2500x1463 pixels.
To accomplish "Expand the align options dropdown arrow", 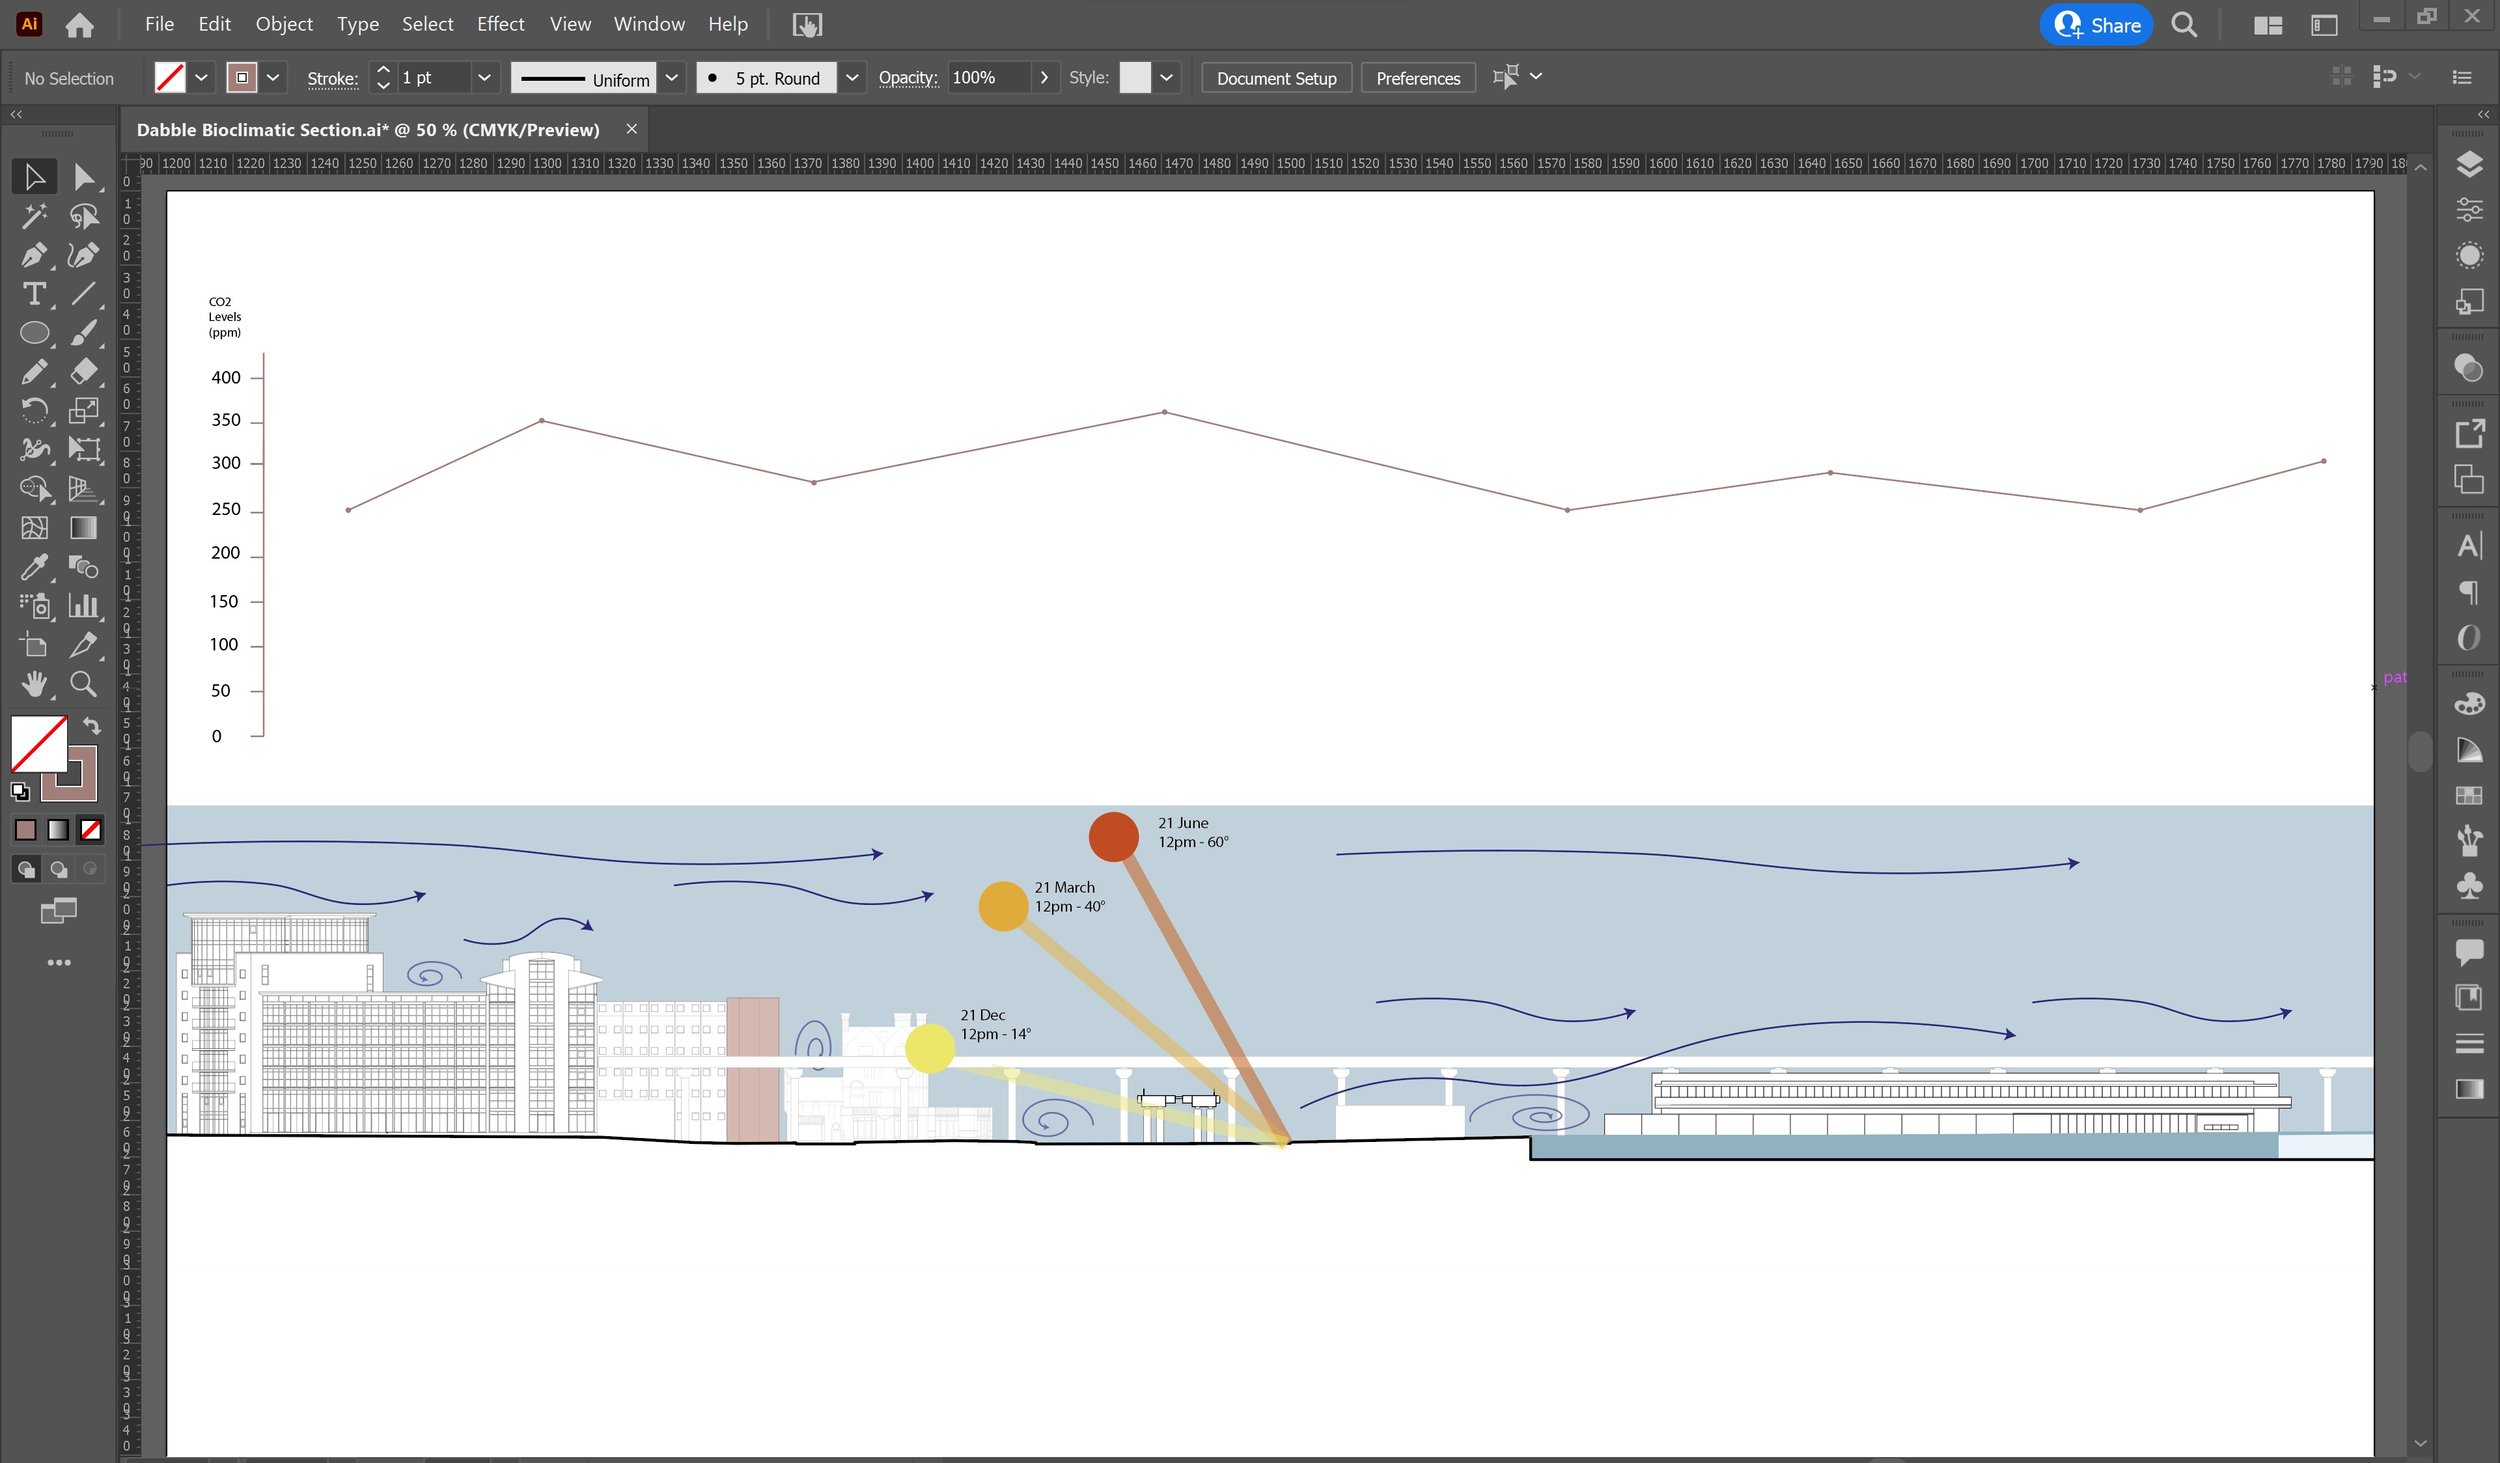I will pos(1536,77).
